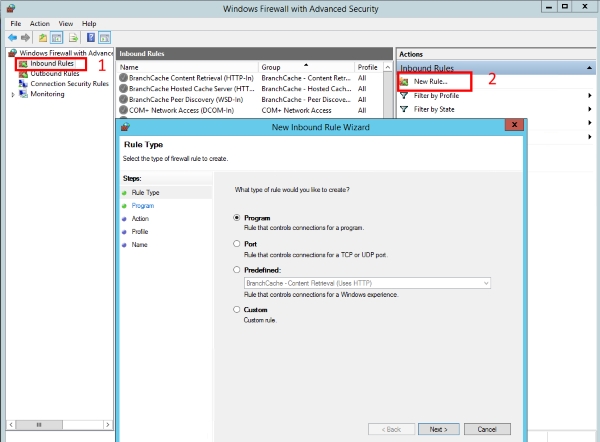Select Connection Security Rules in tree
Image resolution: width=600 pixels, height=442 pixels.
pos(68,84)
